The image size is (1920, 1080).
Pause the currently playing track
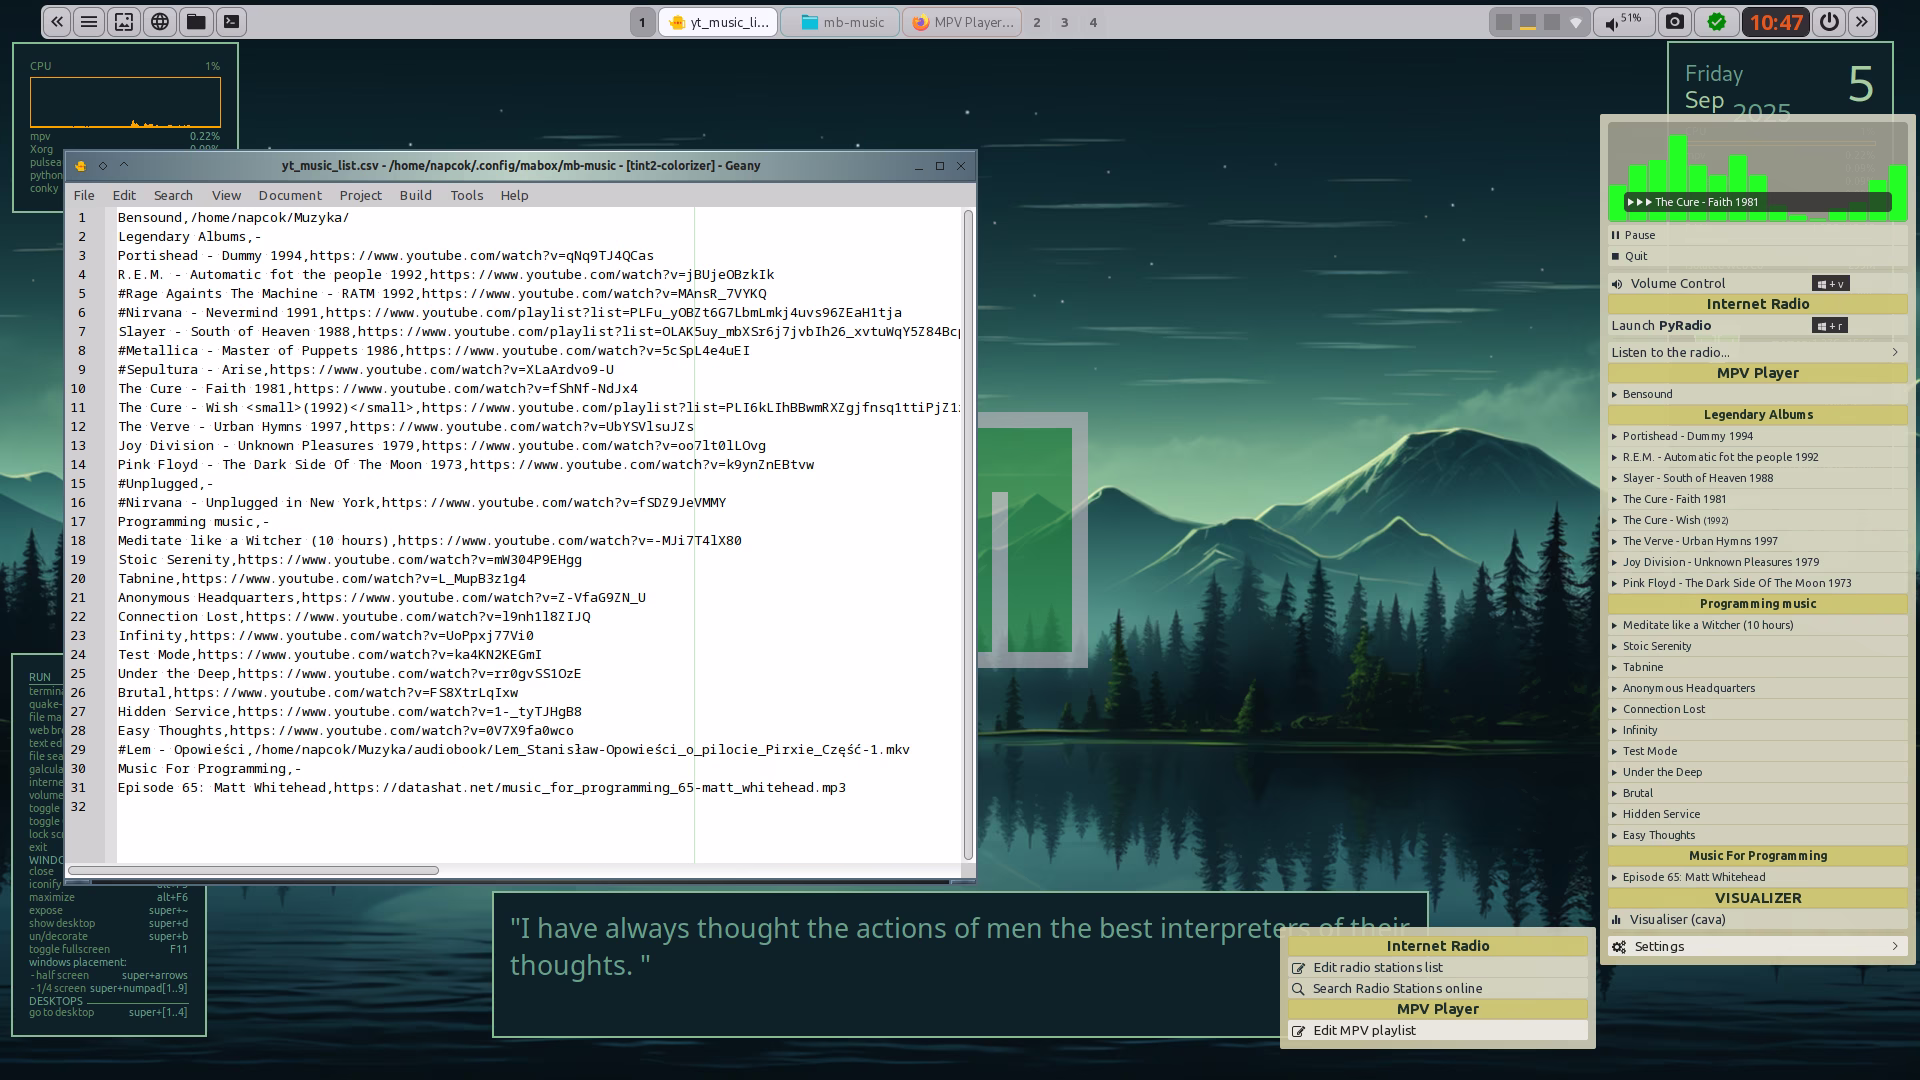(x=1638, y=235)
